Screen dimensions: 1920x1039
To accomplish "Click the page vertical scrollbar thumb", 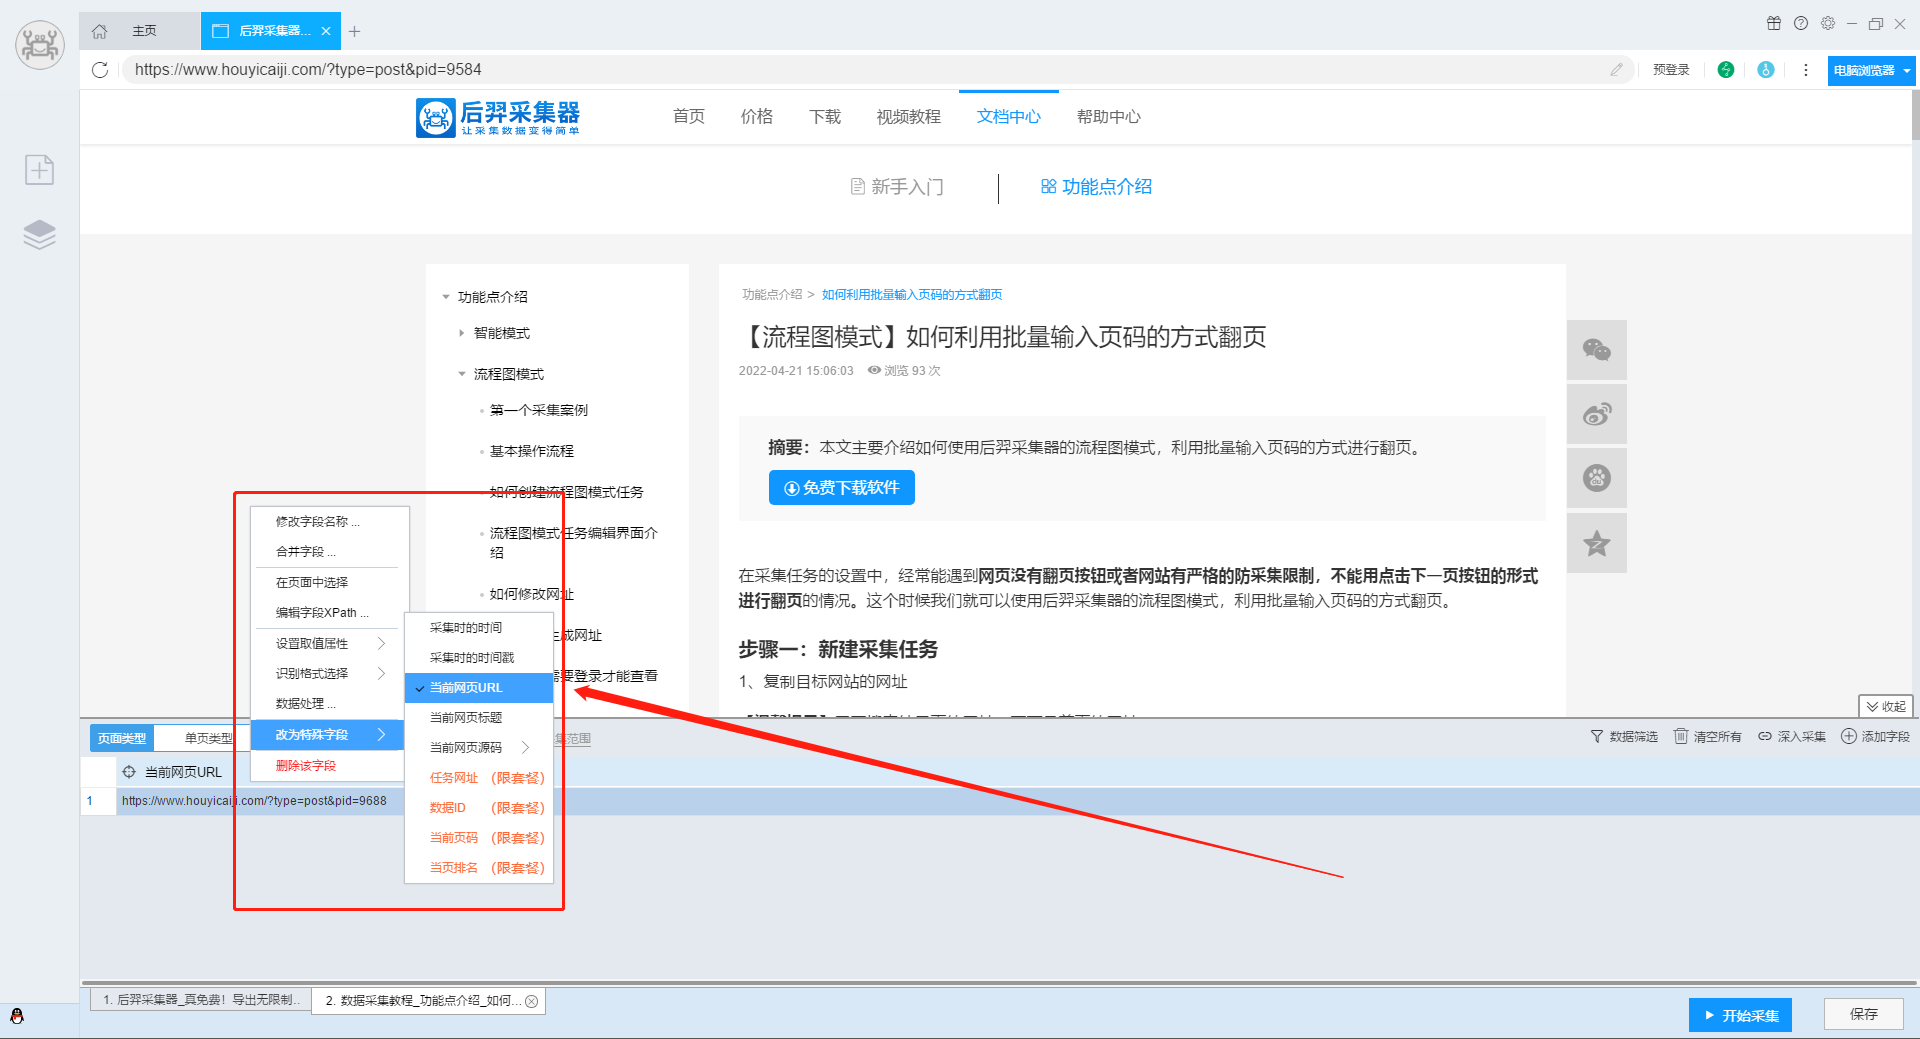I will click(x=1915, y=115).
